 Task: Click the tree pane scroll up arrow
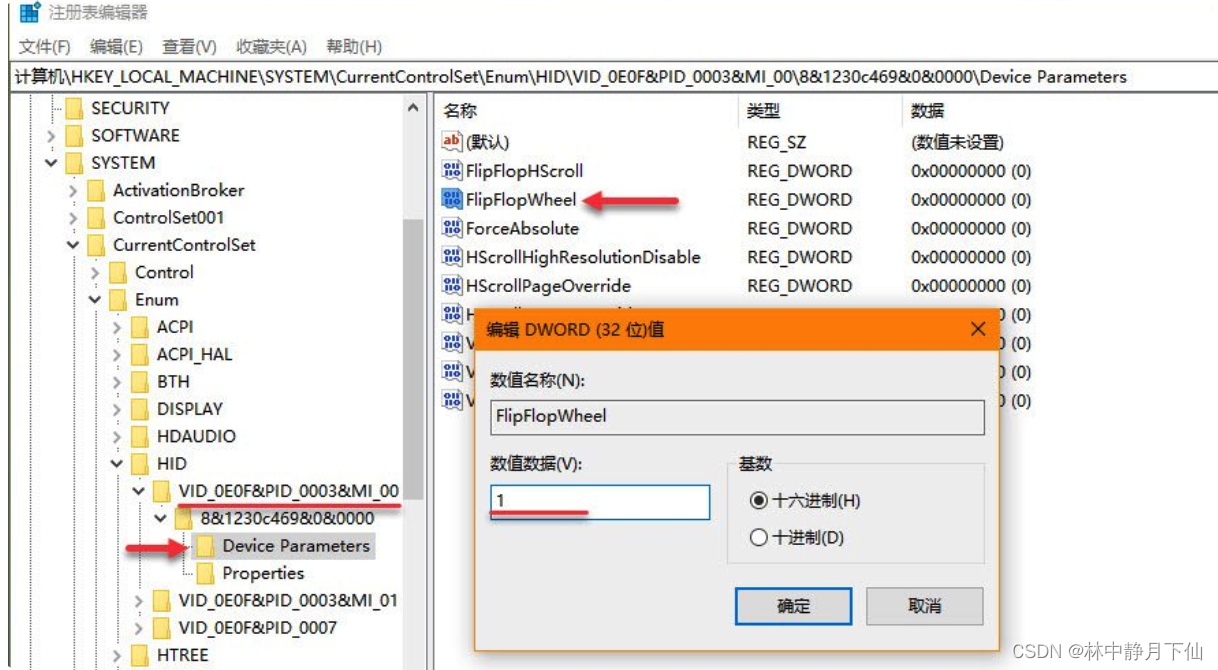click(x=414, y=107)
